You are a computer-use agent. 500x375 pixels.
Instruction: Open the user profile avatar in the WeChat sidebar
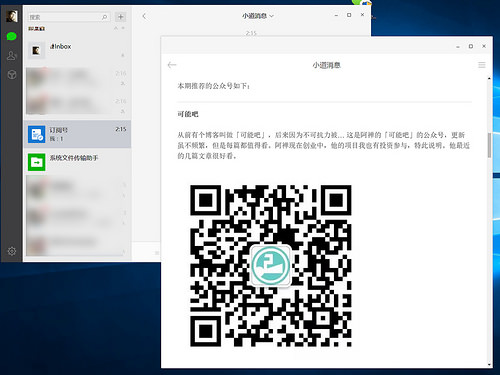[12, 16]
